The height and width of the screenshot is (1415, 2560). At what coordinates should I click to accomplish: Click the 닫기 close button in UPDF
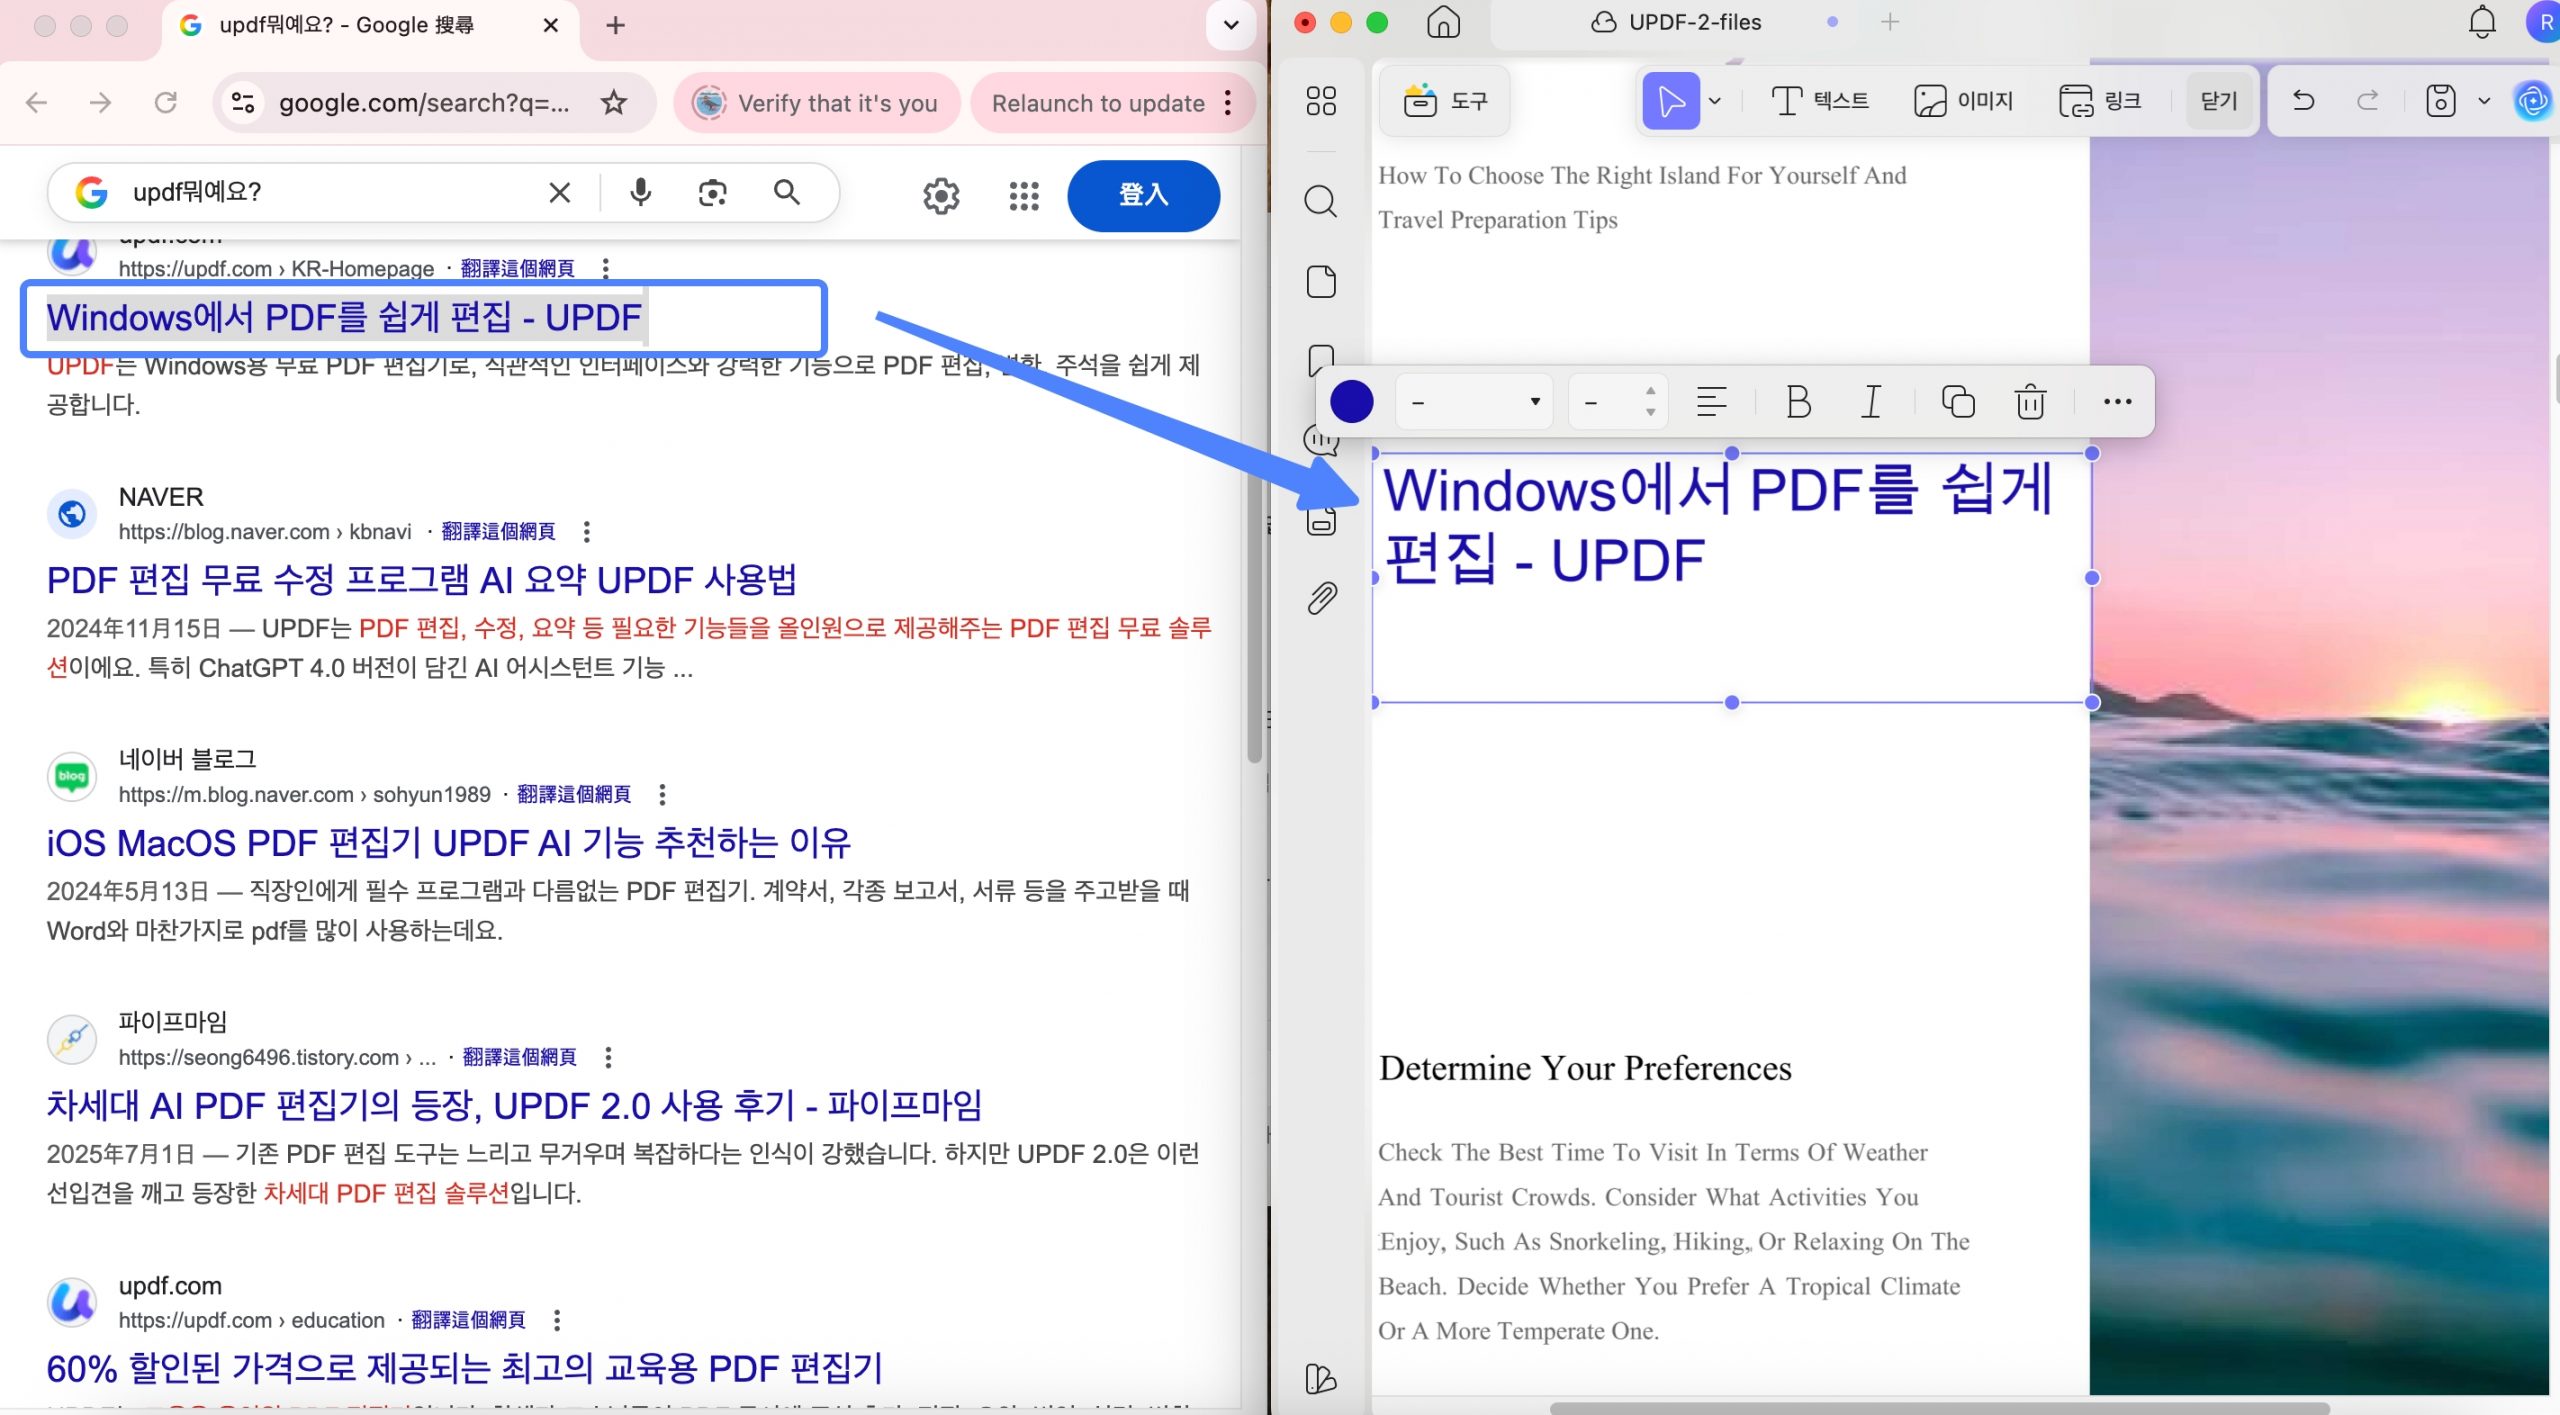[2218, 101]
